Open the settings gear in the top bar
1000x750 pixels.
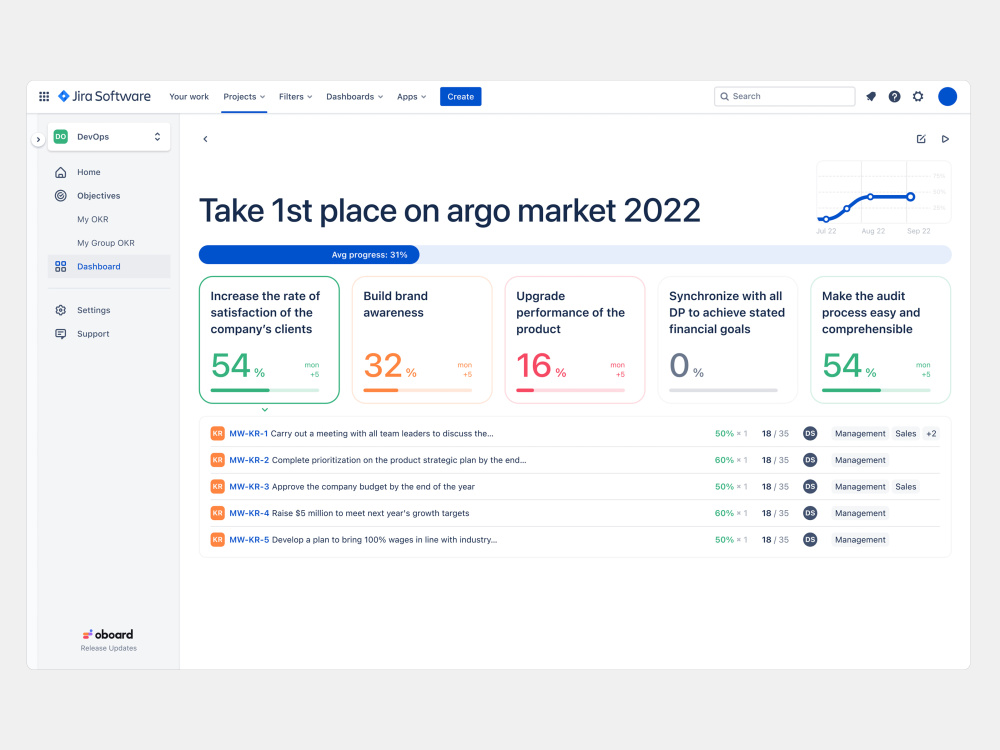point(918,96)
